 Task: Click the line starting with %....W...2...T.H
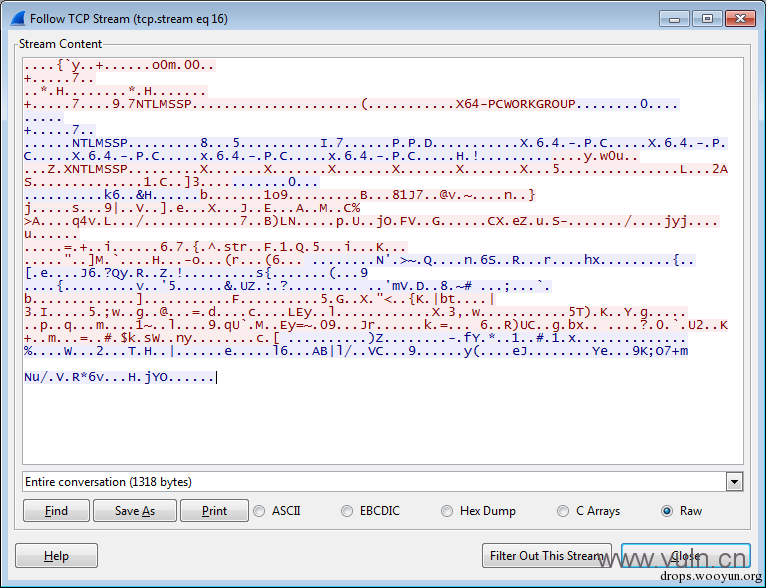click(x=356, y=351)
